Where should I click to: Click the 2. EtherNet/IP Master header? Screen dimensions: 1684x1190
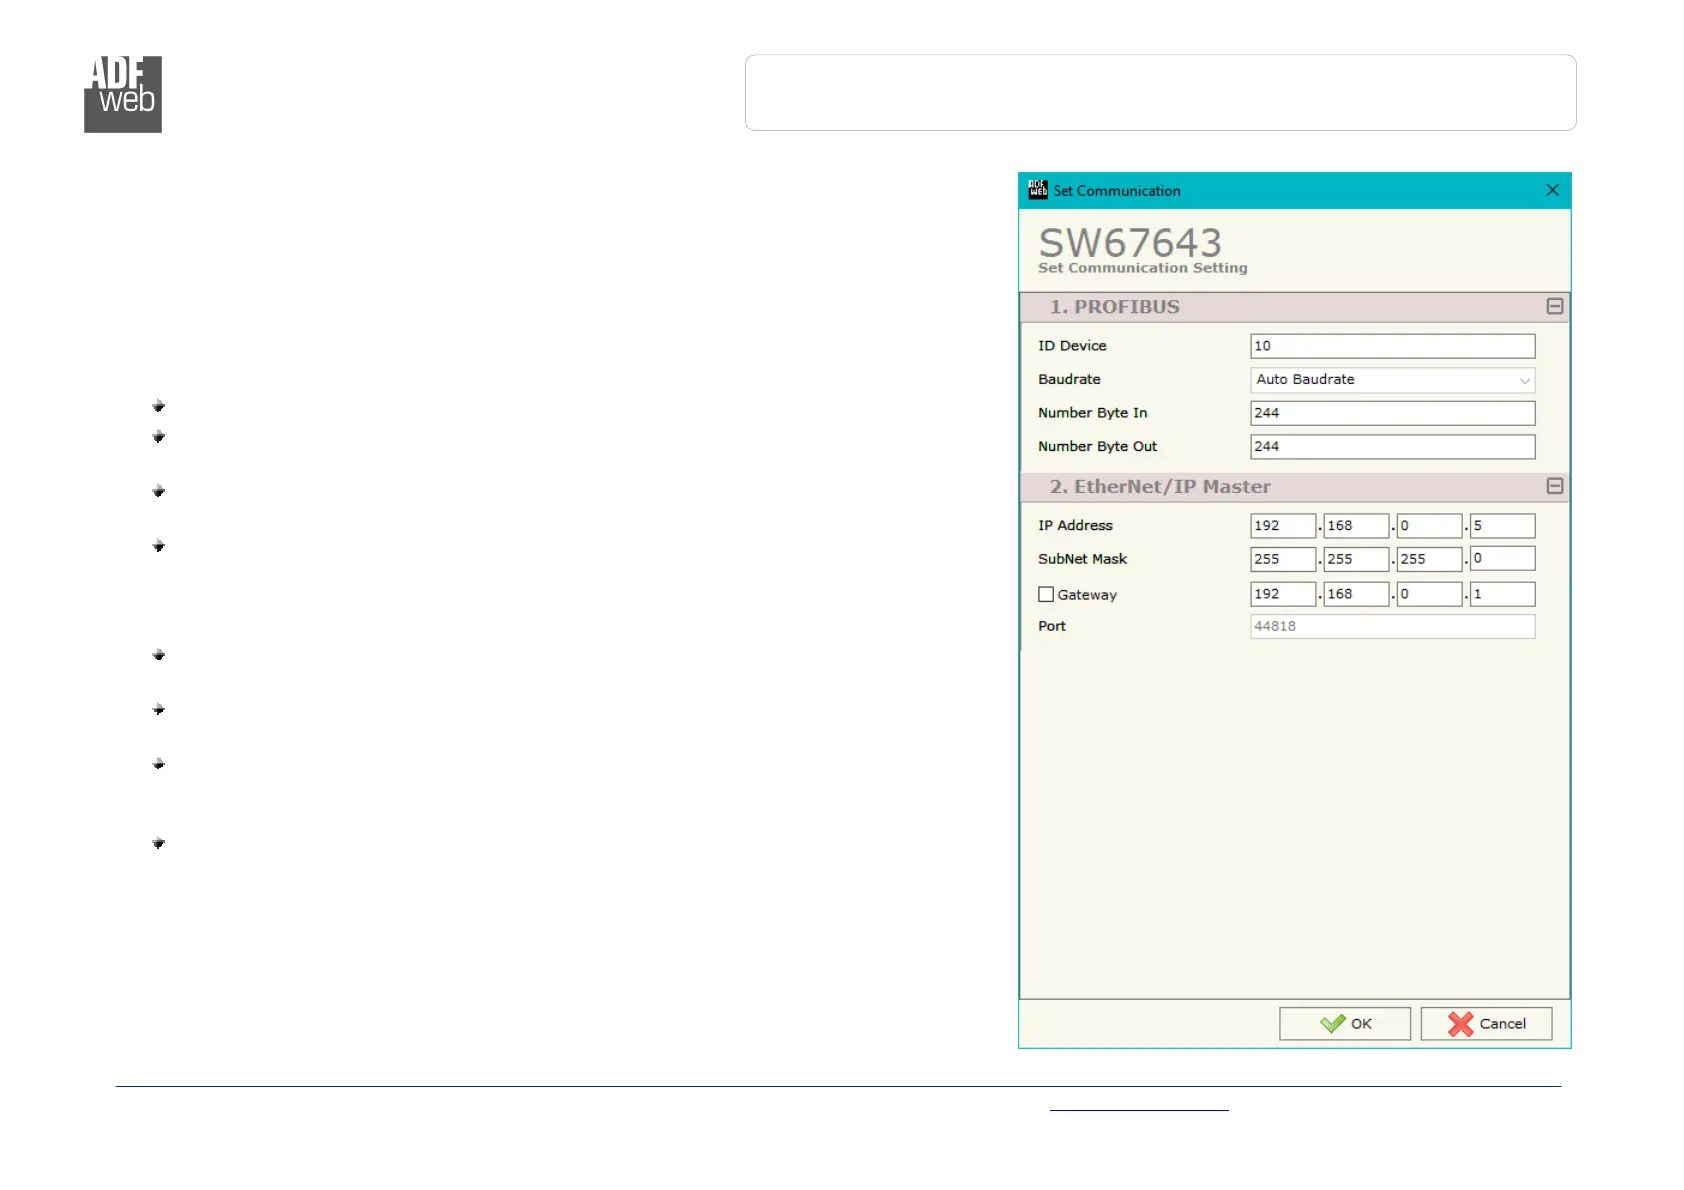coord(1160,487)
